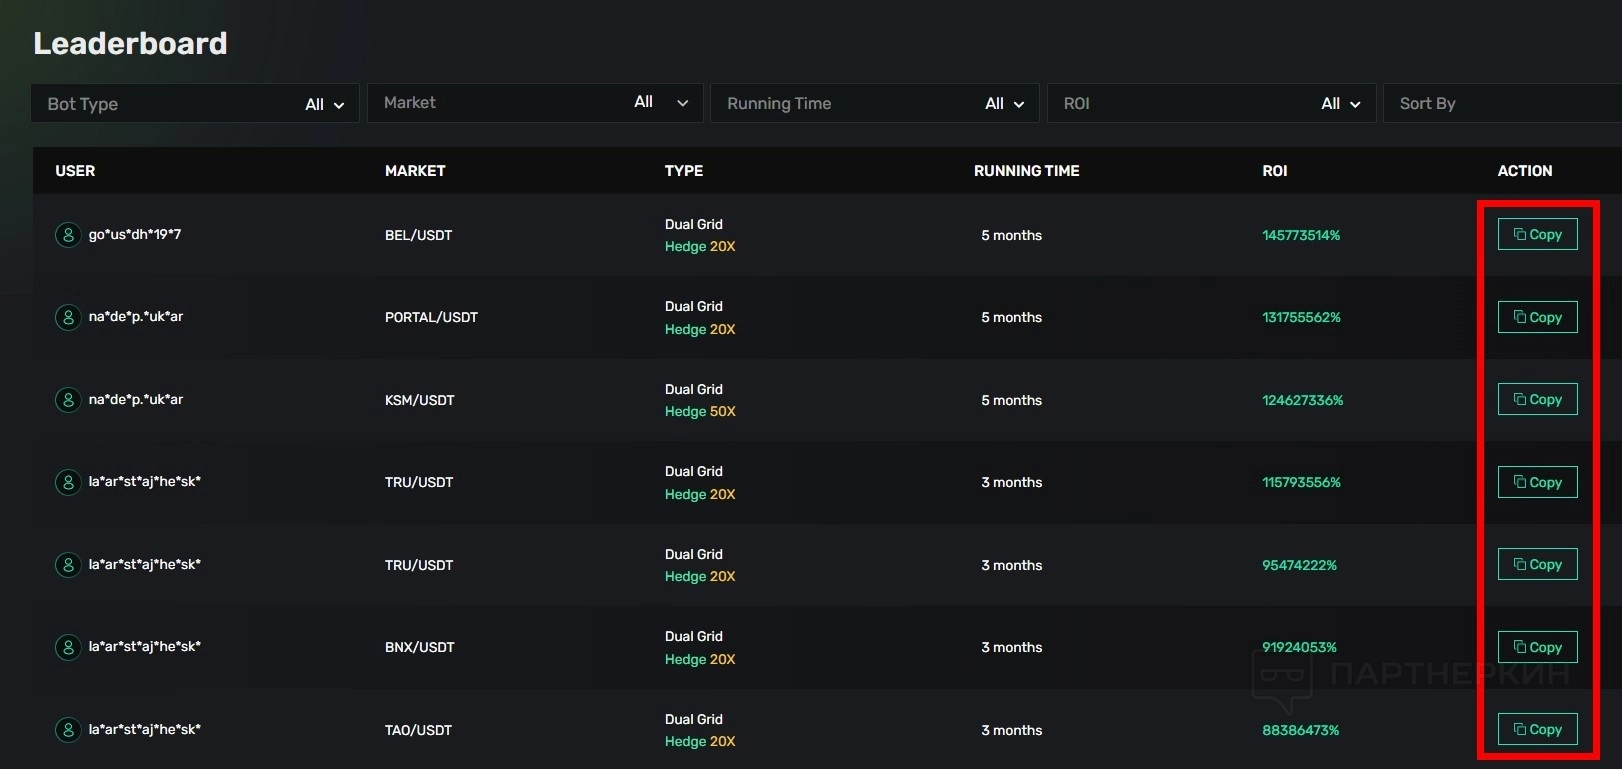Click the avatar icon in the TAO/USDT row
The width and height of the screenshot is (1622, 769).
click(68, 730)
